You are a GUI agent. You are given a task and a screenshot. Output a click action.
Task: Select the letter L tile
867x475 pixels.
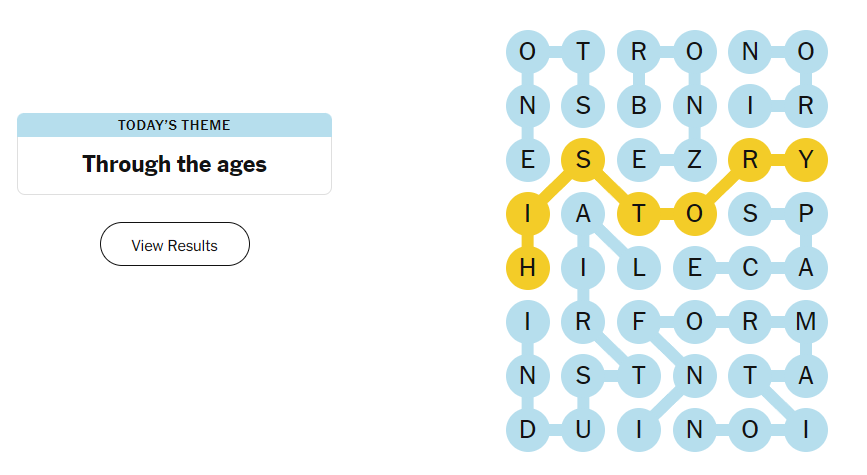point(639,268)
